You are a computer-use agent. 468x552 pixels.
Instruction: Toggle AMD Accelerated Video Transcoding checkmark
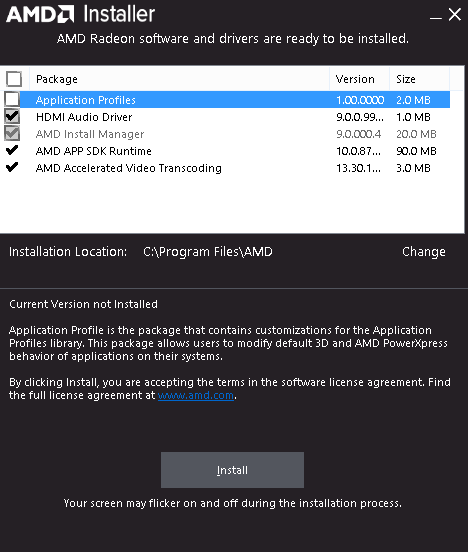pyautogui.click(x=12, y=167)
